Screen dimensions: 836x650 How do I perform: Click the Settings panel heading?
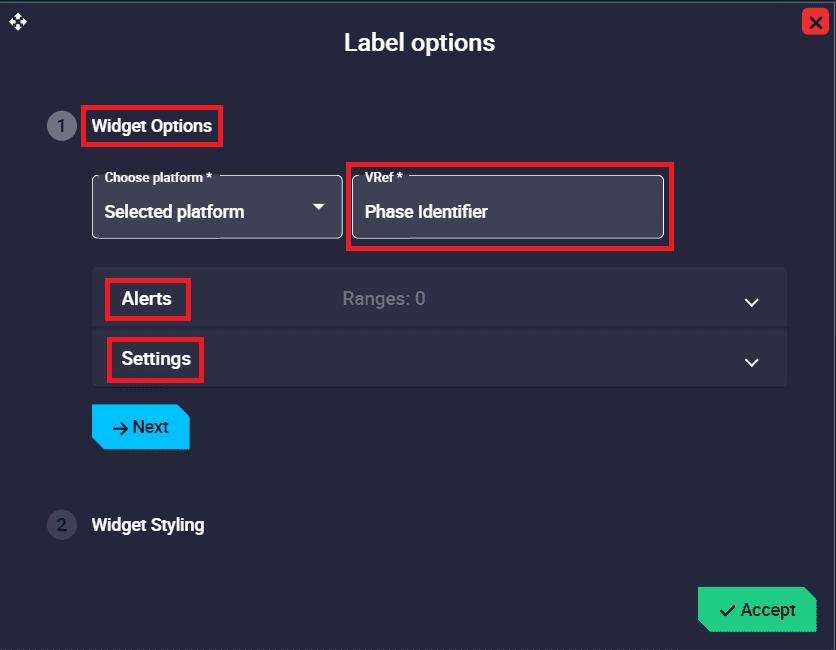coord(156,359)
